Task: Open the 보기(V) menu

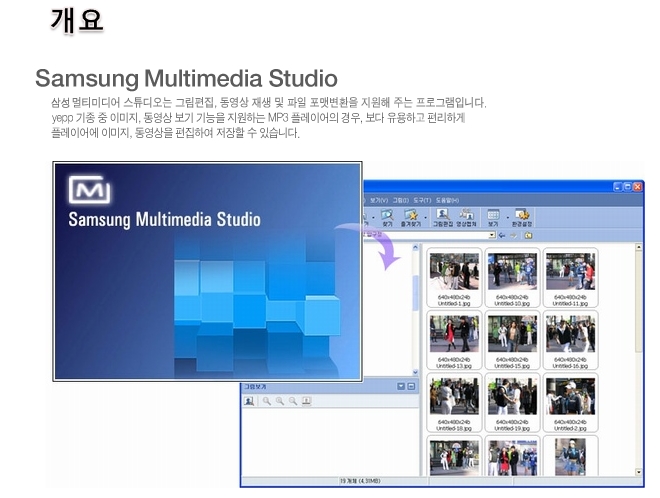Action: click(379, 200)
